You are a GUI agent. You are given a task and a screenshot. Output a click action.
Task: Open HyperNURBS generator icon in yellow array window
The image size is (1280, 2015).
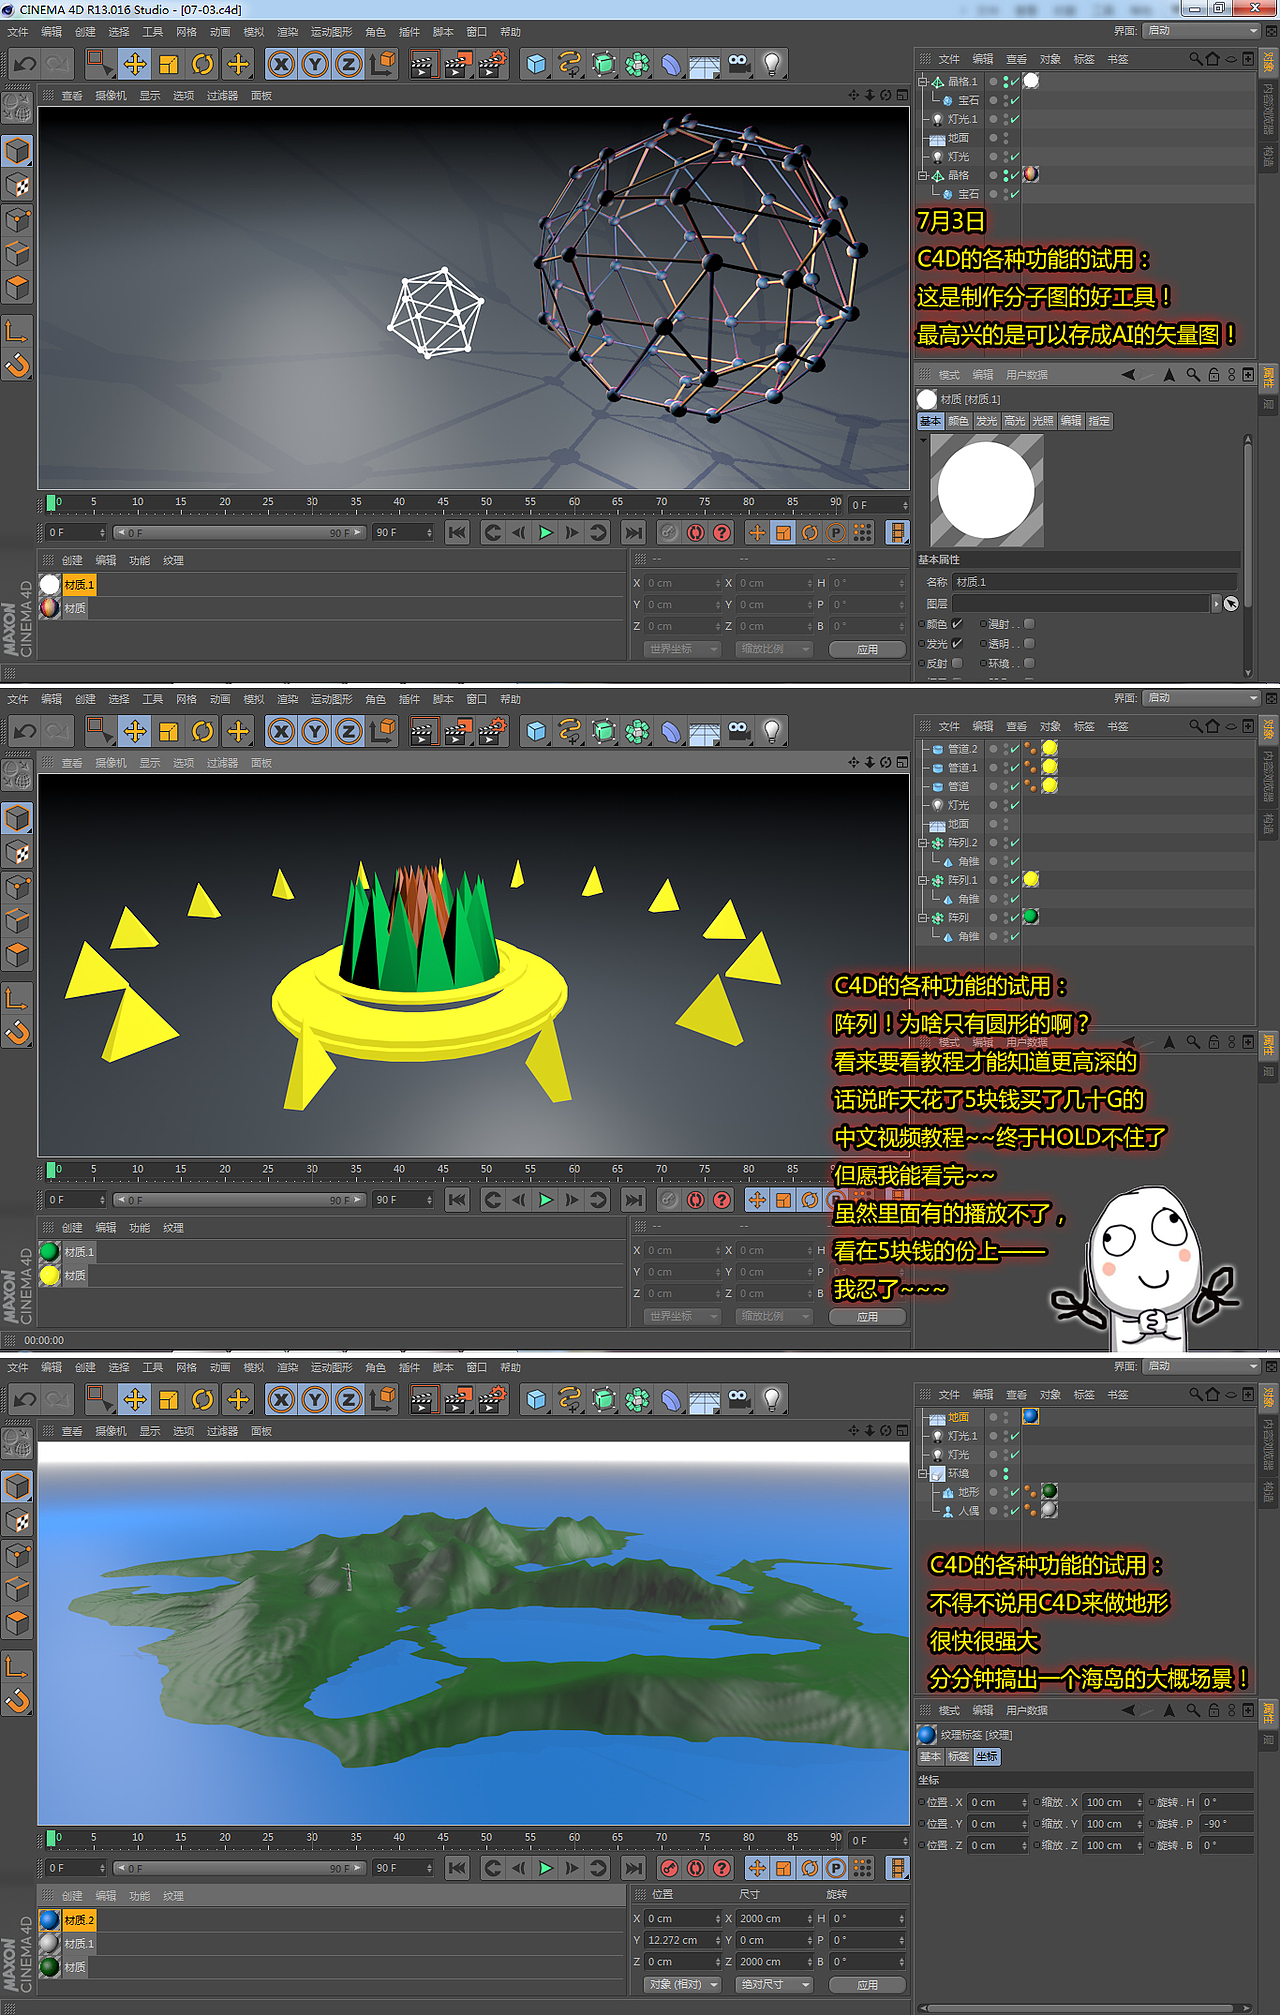pyautogui.click(x=604, y=731)
